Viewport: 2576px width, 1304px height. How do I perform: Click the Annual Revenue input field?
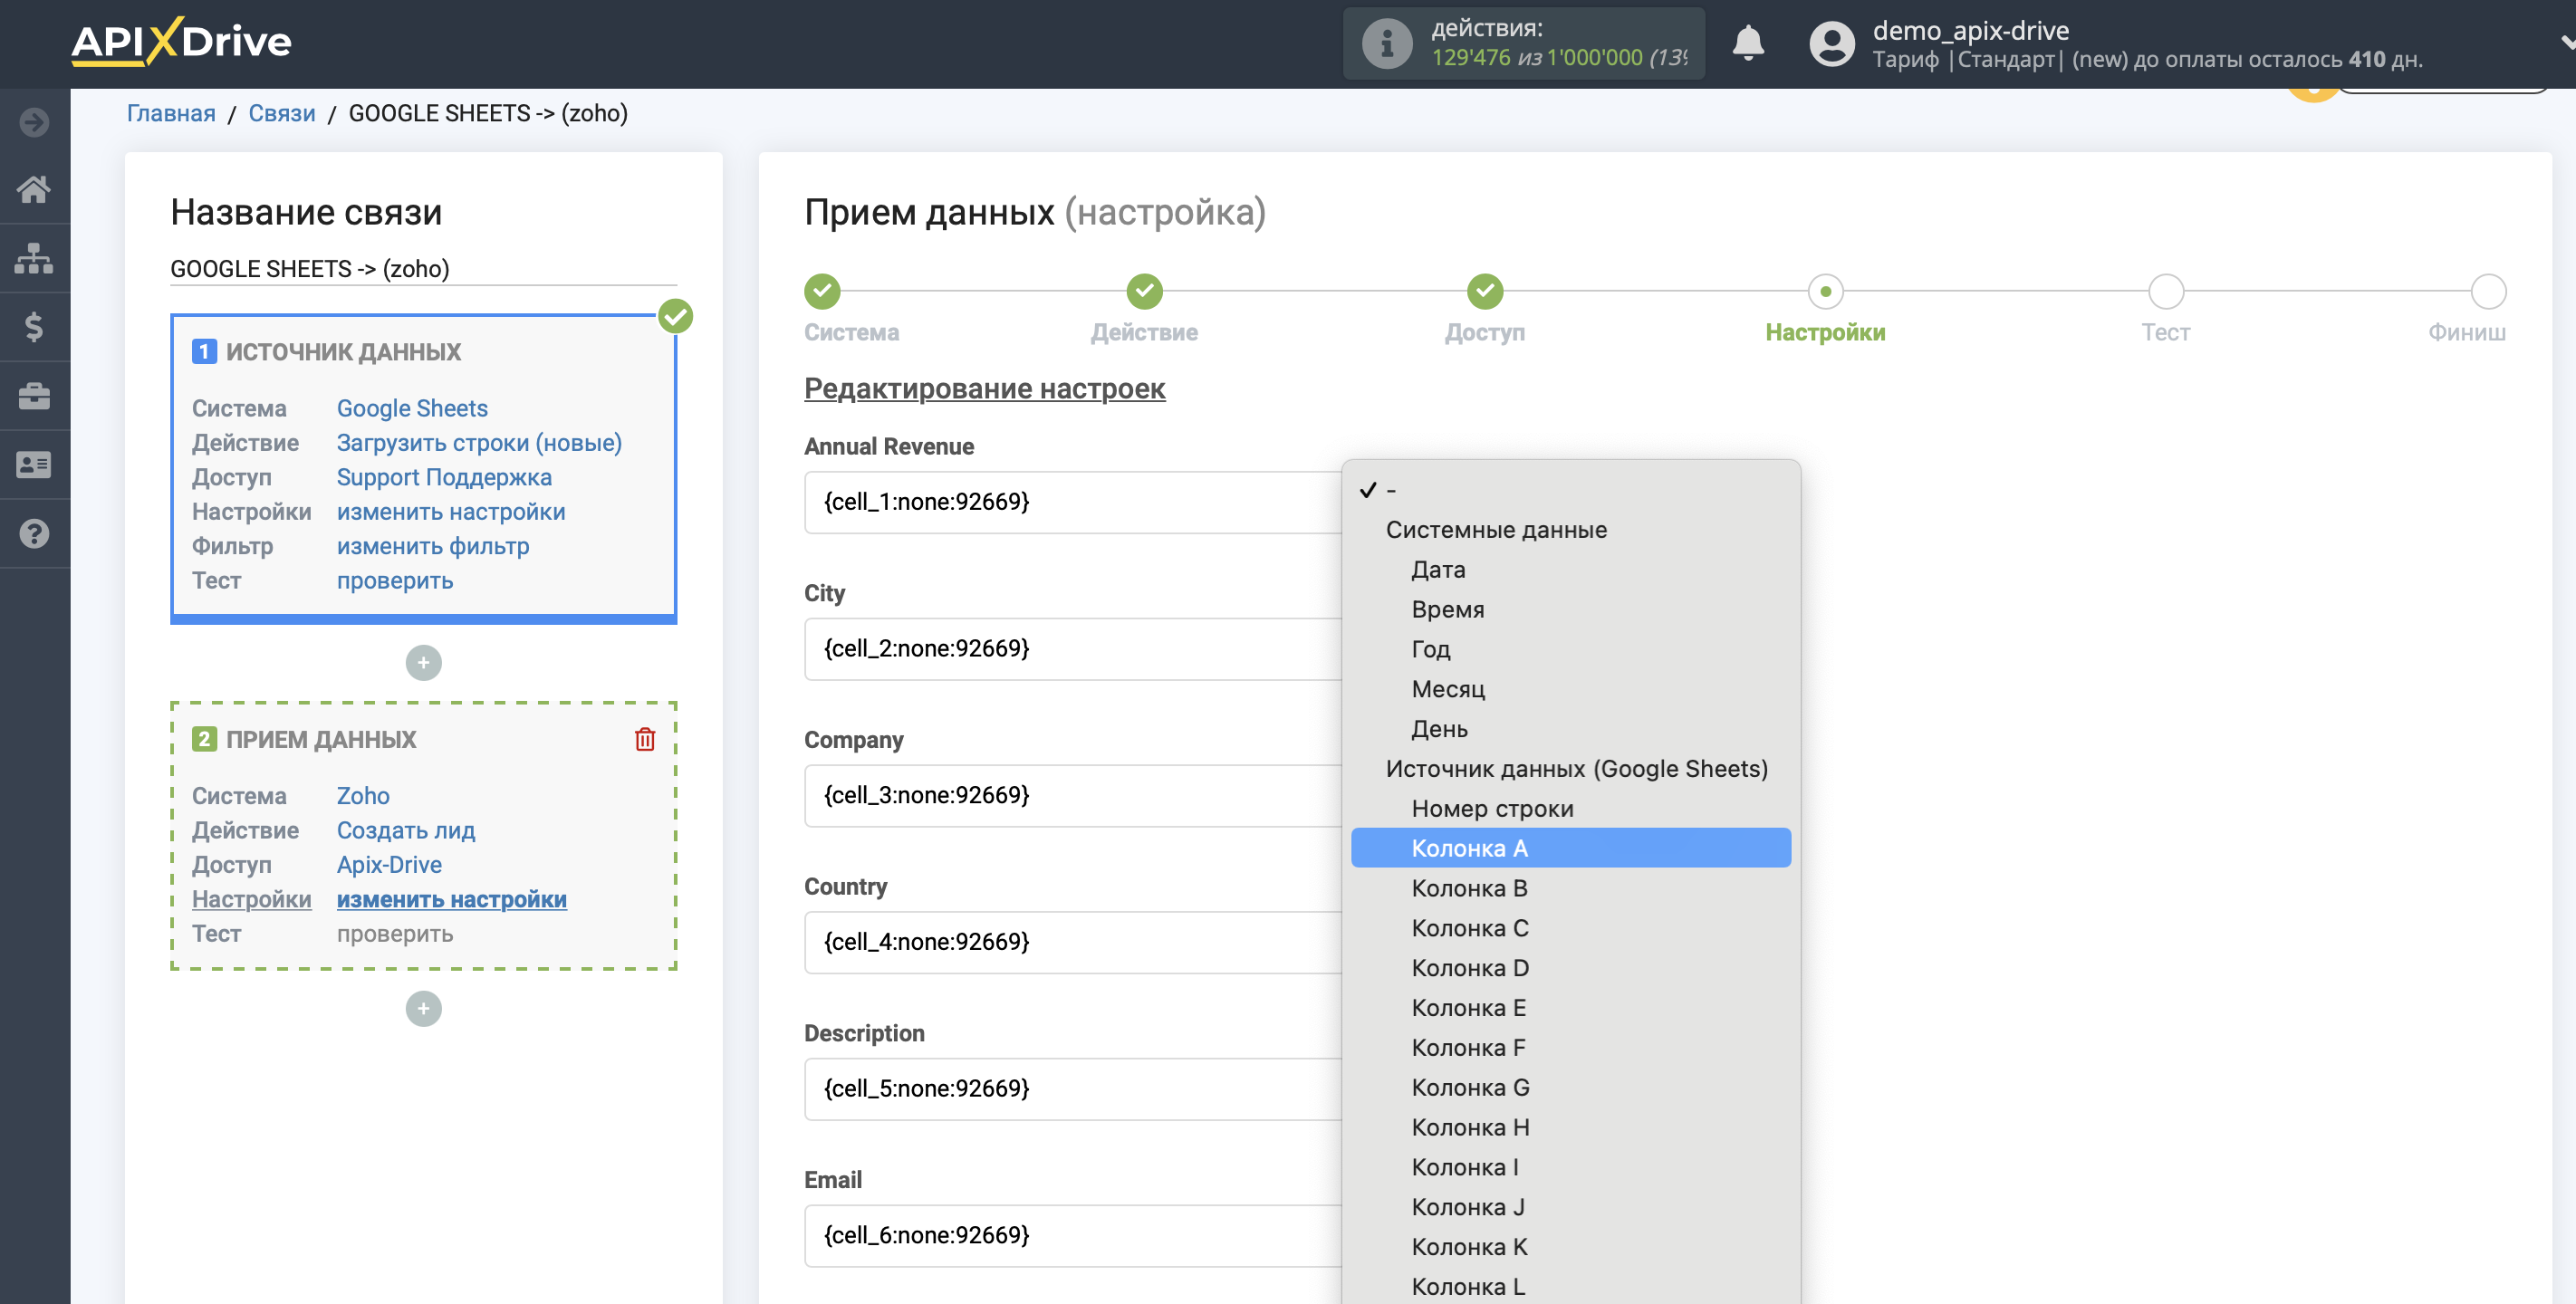point(1073,502)
